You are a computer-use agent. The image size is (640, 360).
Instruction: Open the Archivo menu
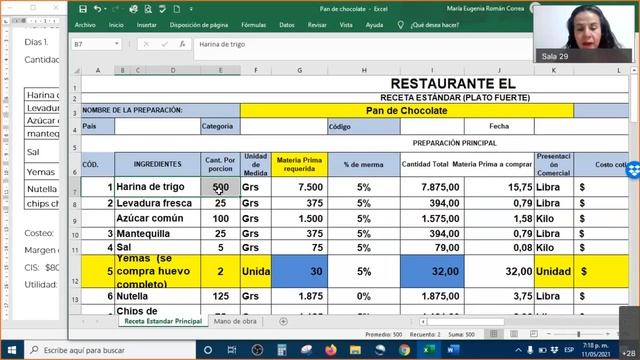[85, 25]
